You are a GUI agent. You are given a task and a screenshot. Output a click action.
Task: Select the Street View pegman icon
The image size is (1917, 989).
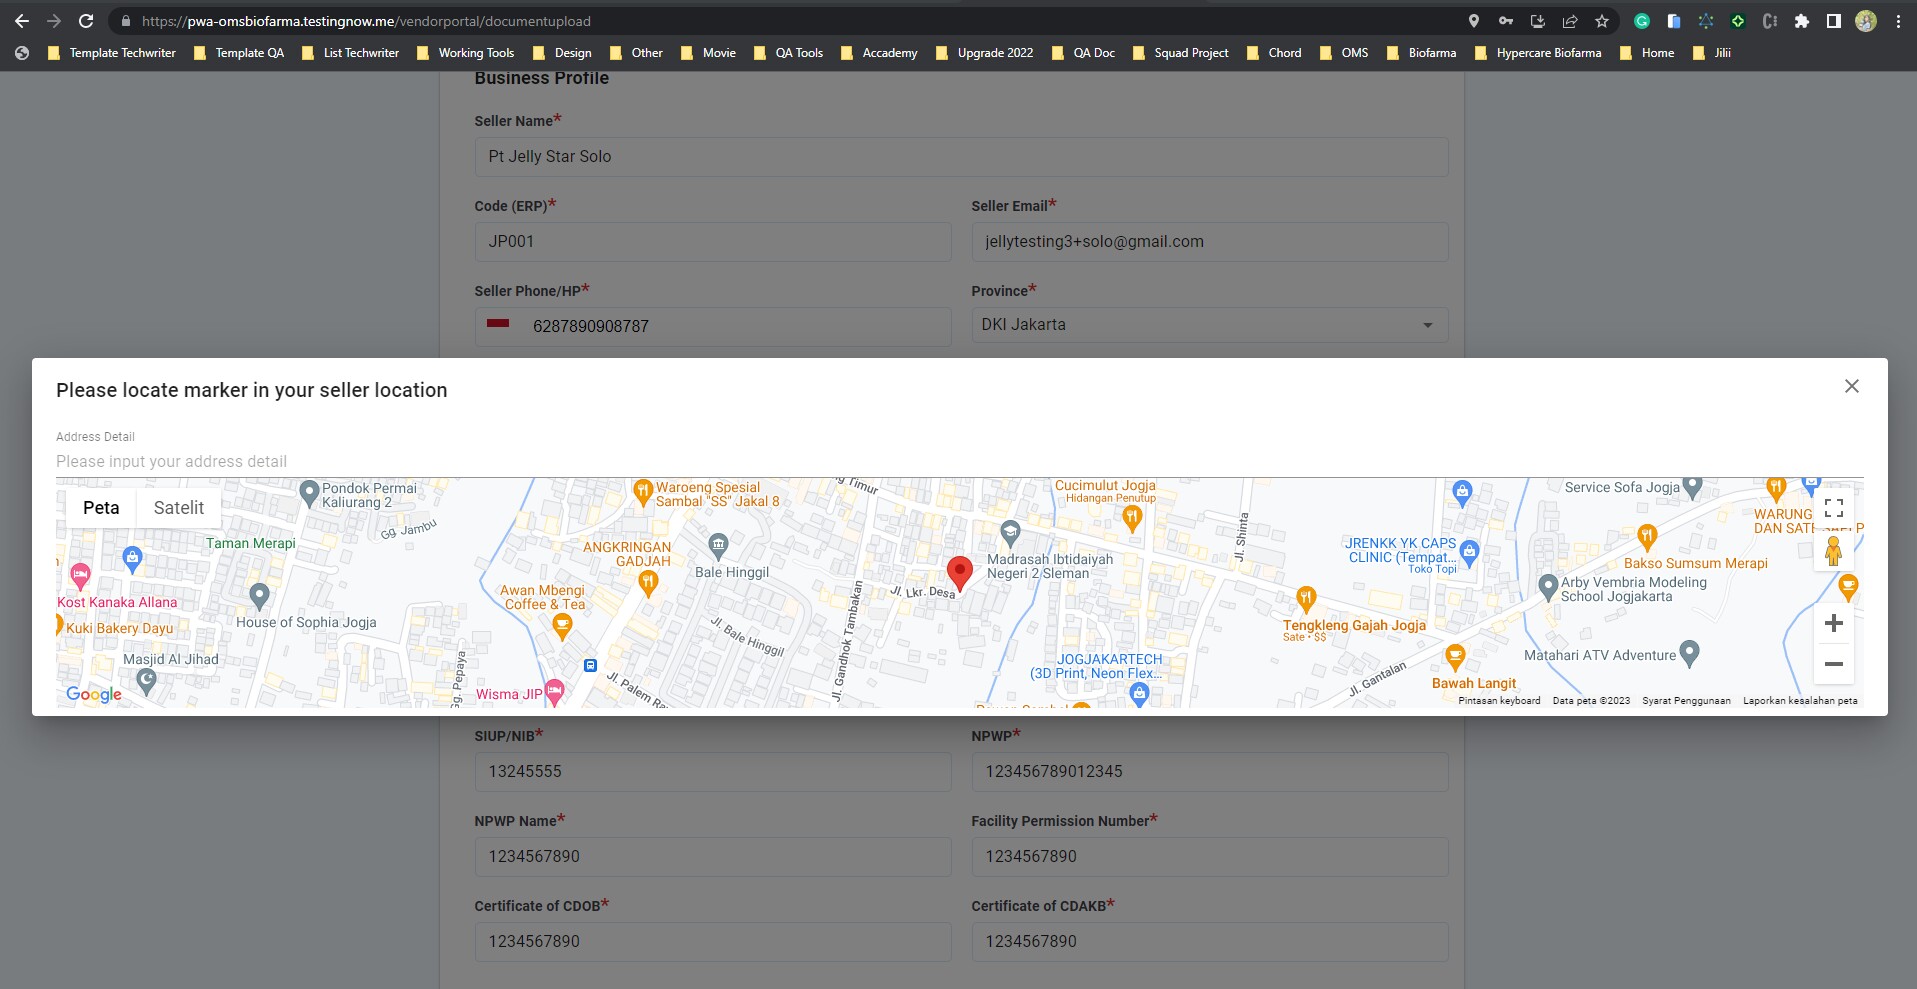click(x=1833, y=551)
